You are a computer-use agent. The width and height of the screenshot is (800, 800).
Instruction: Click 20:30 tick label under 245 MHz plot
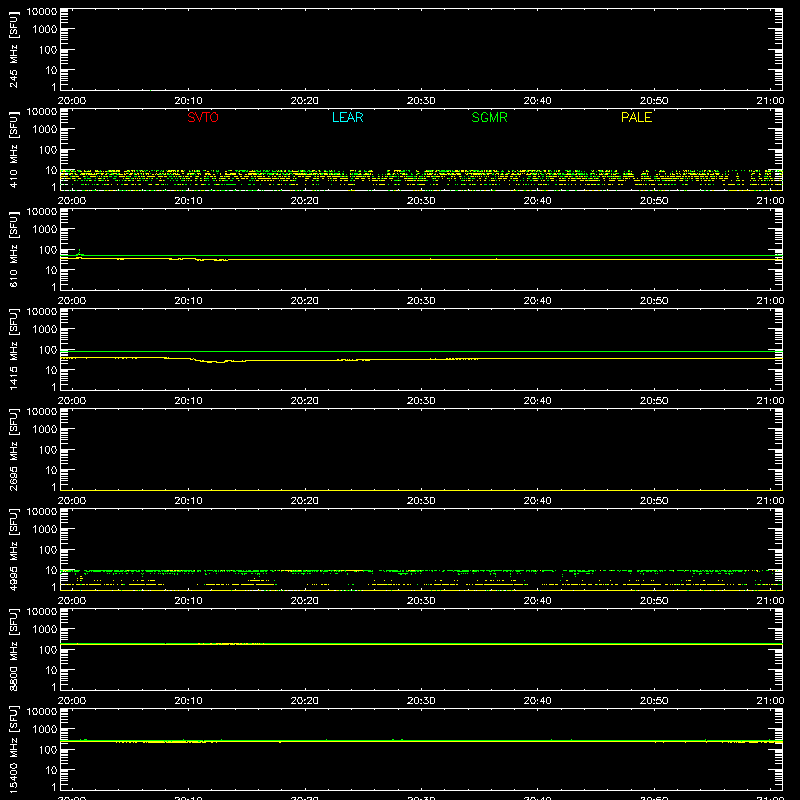(421, 101)
